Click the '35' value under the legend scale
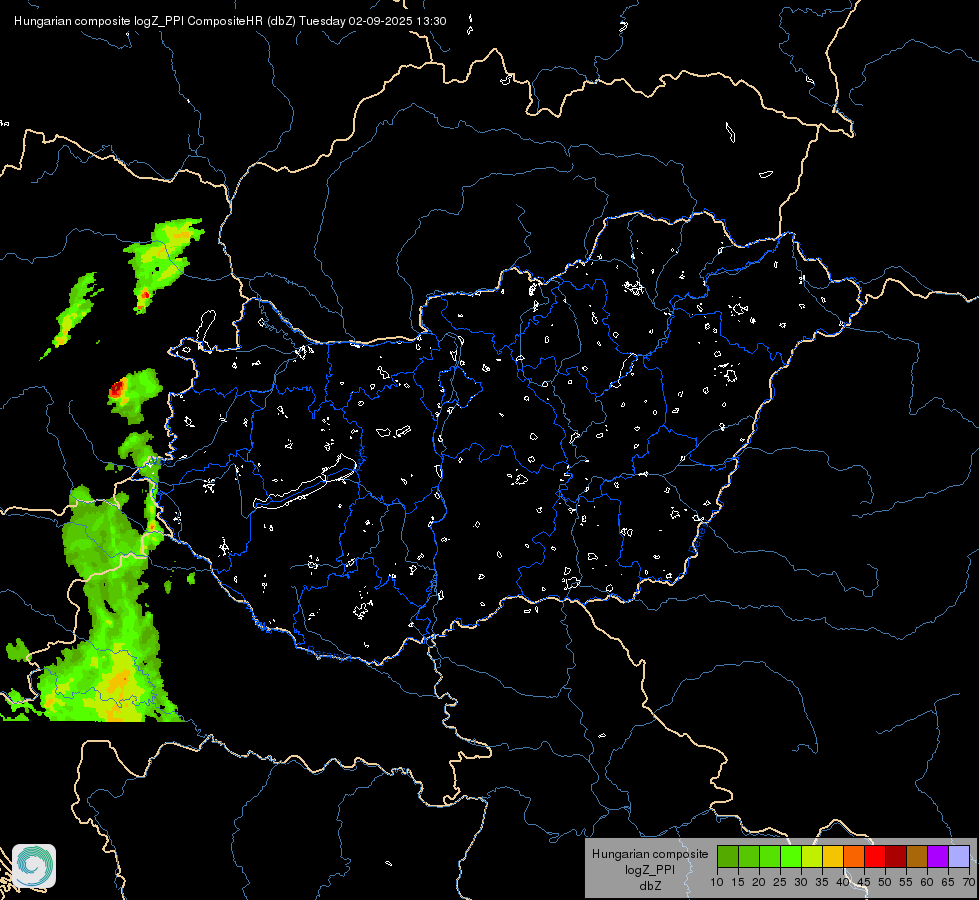Screen dimensions: 979x900 (822, 883)
